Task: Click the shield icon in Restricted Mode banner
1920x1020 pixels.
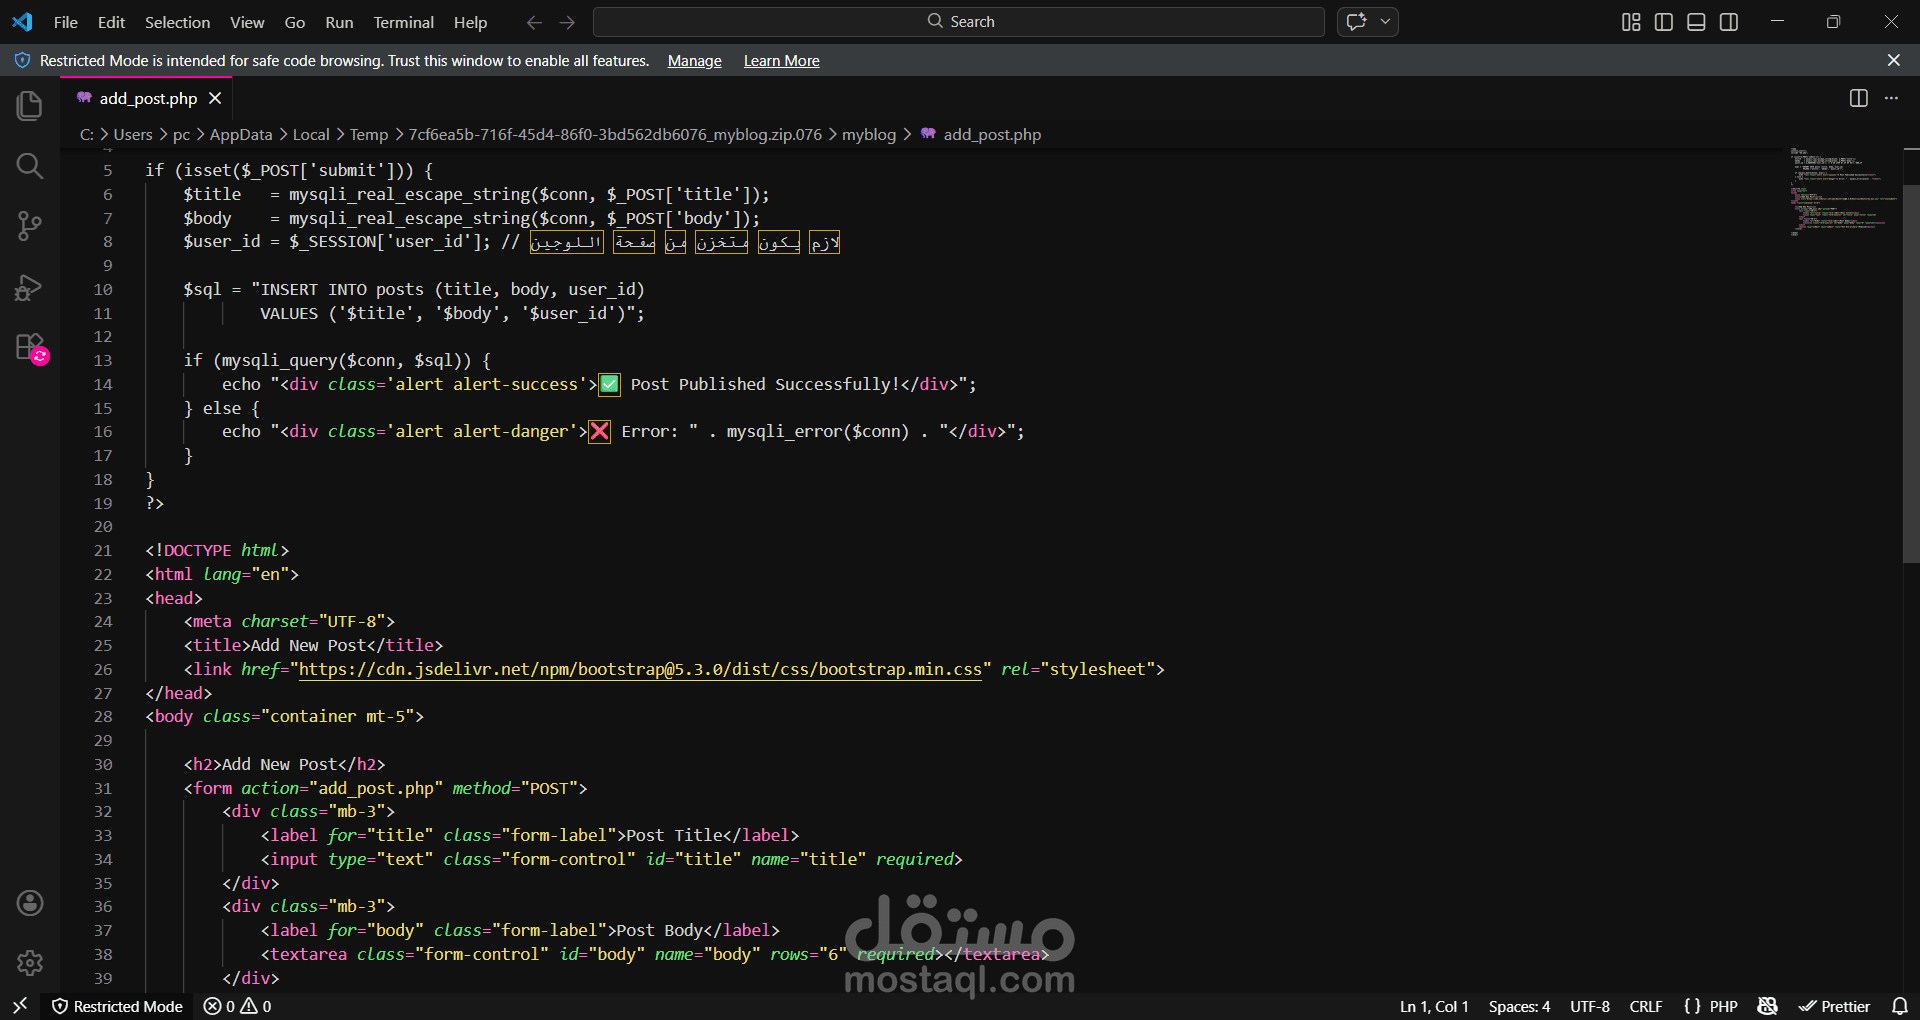Action: (x=22, y=61)
